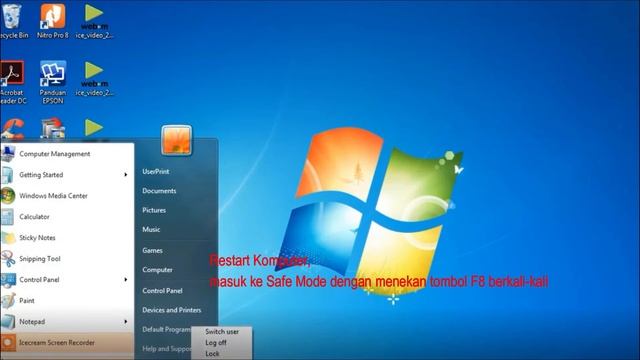Open Games from Start menu
Image resolution: width=640 pixels, height=360 pixels.
(152, 251)
